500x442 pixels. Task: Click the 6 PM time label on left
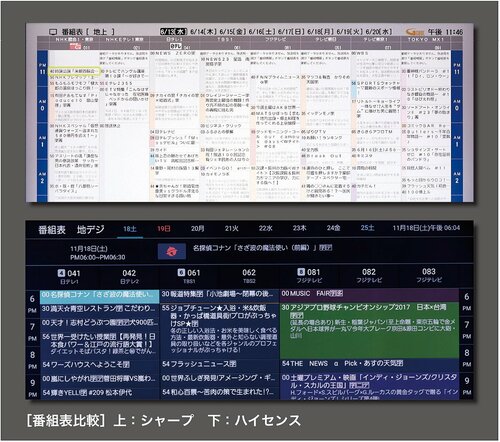32,303
